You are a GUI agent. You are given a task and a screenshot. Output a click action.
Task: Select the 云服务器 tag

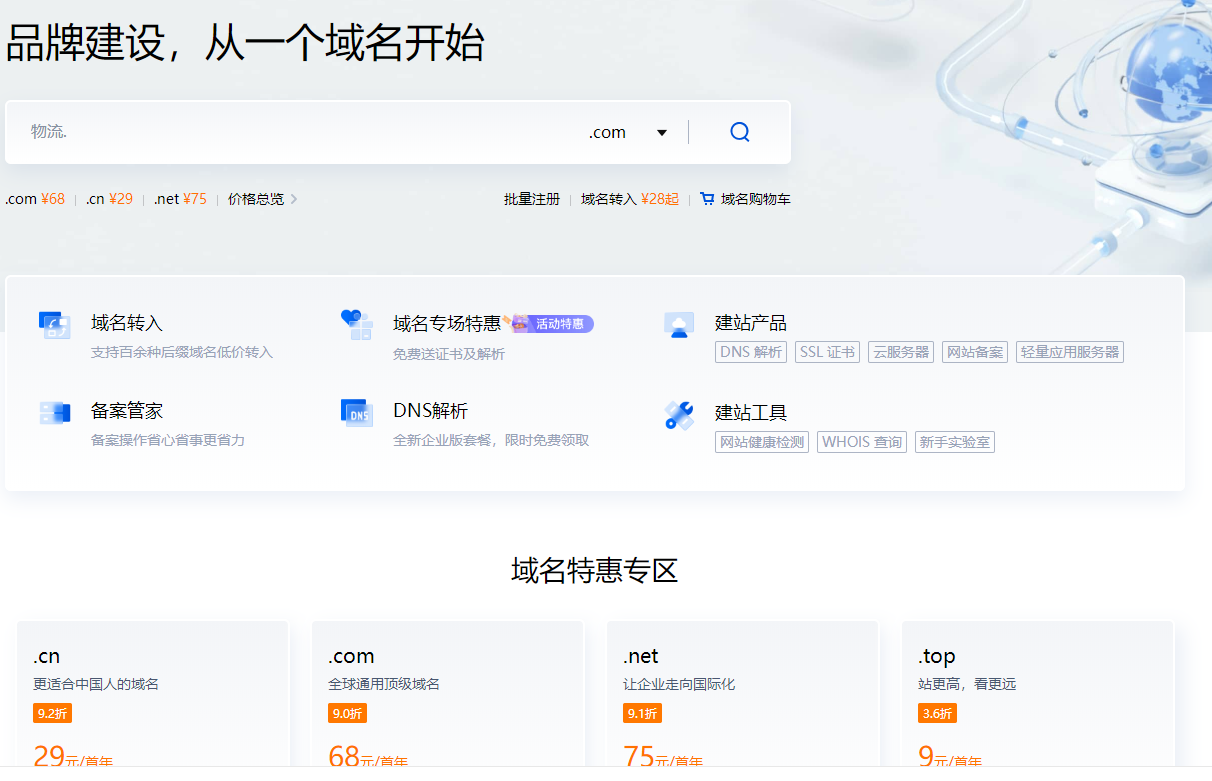pyautogui.click(x=901, y=352)
